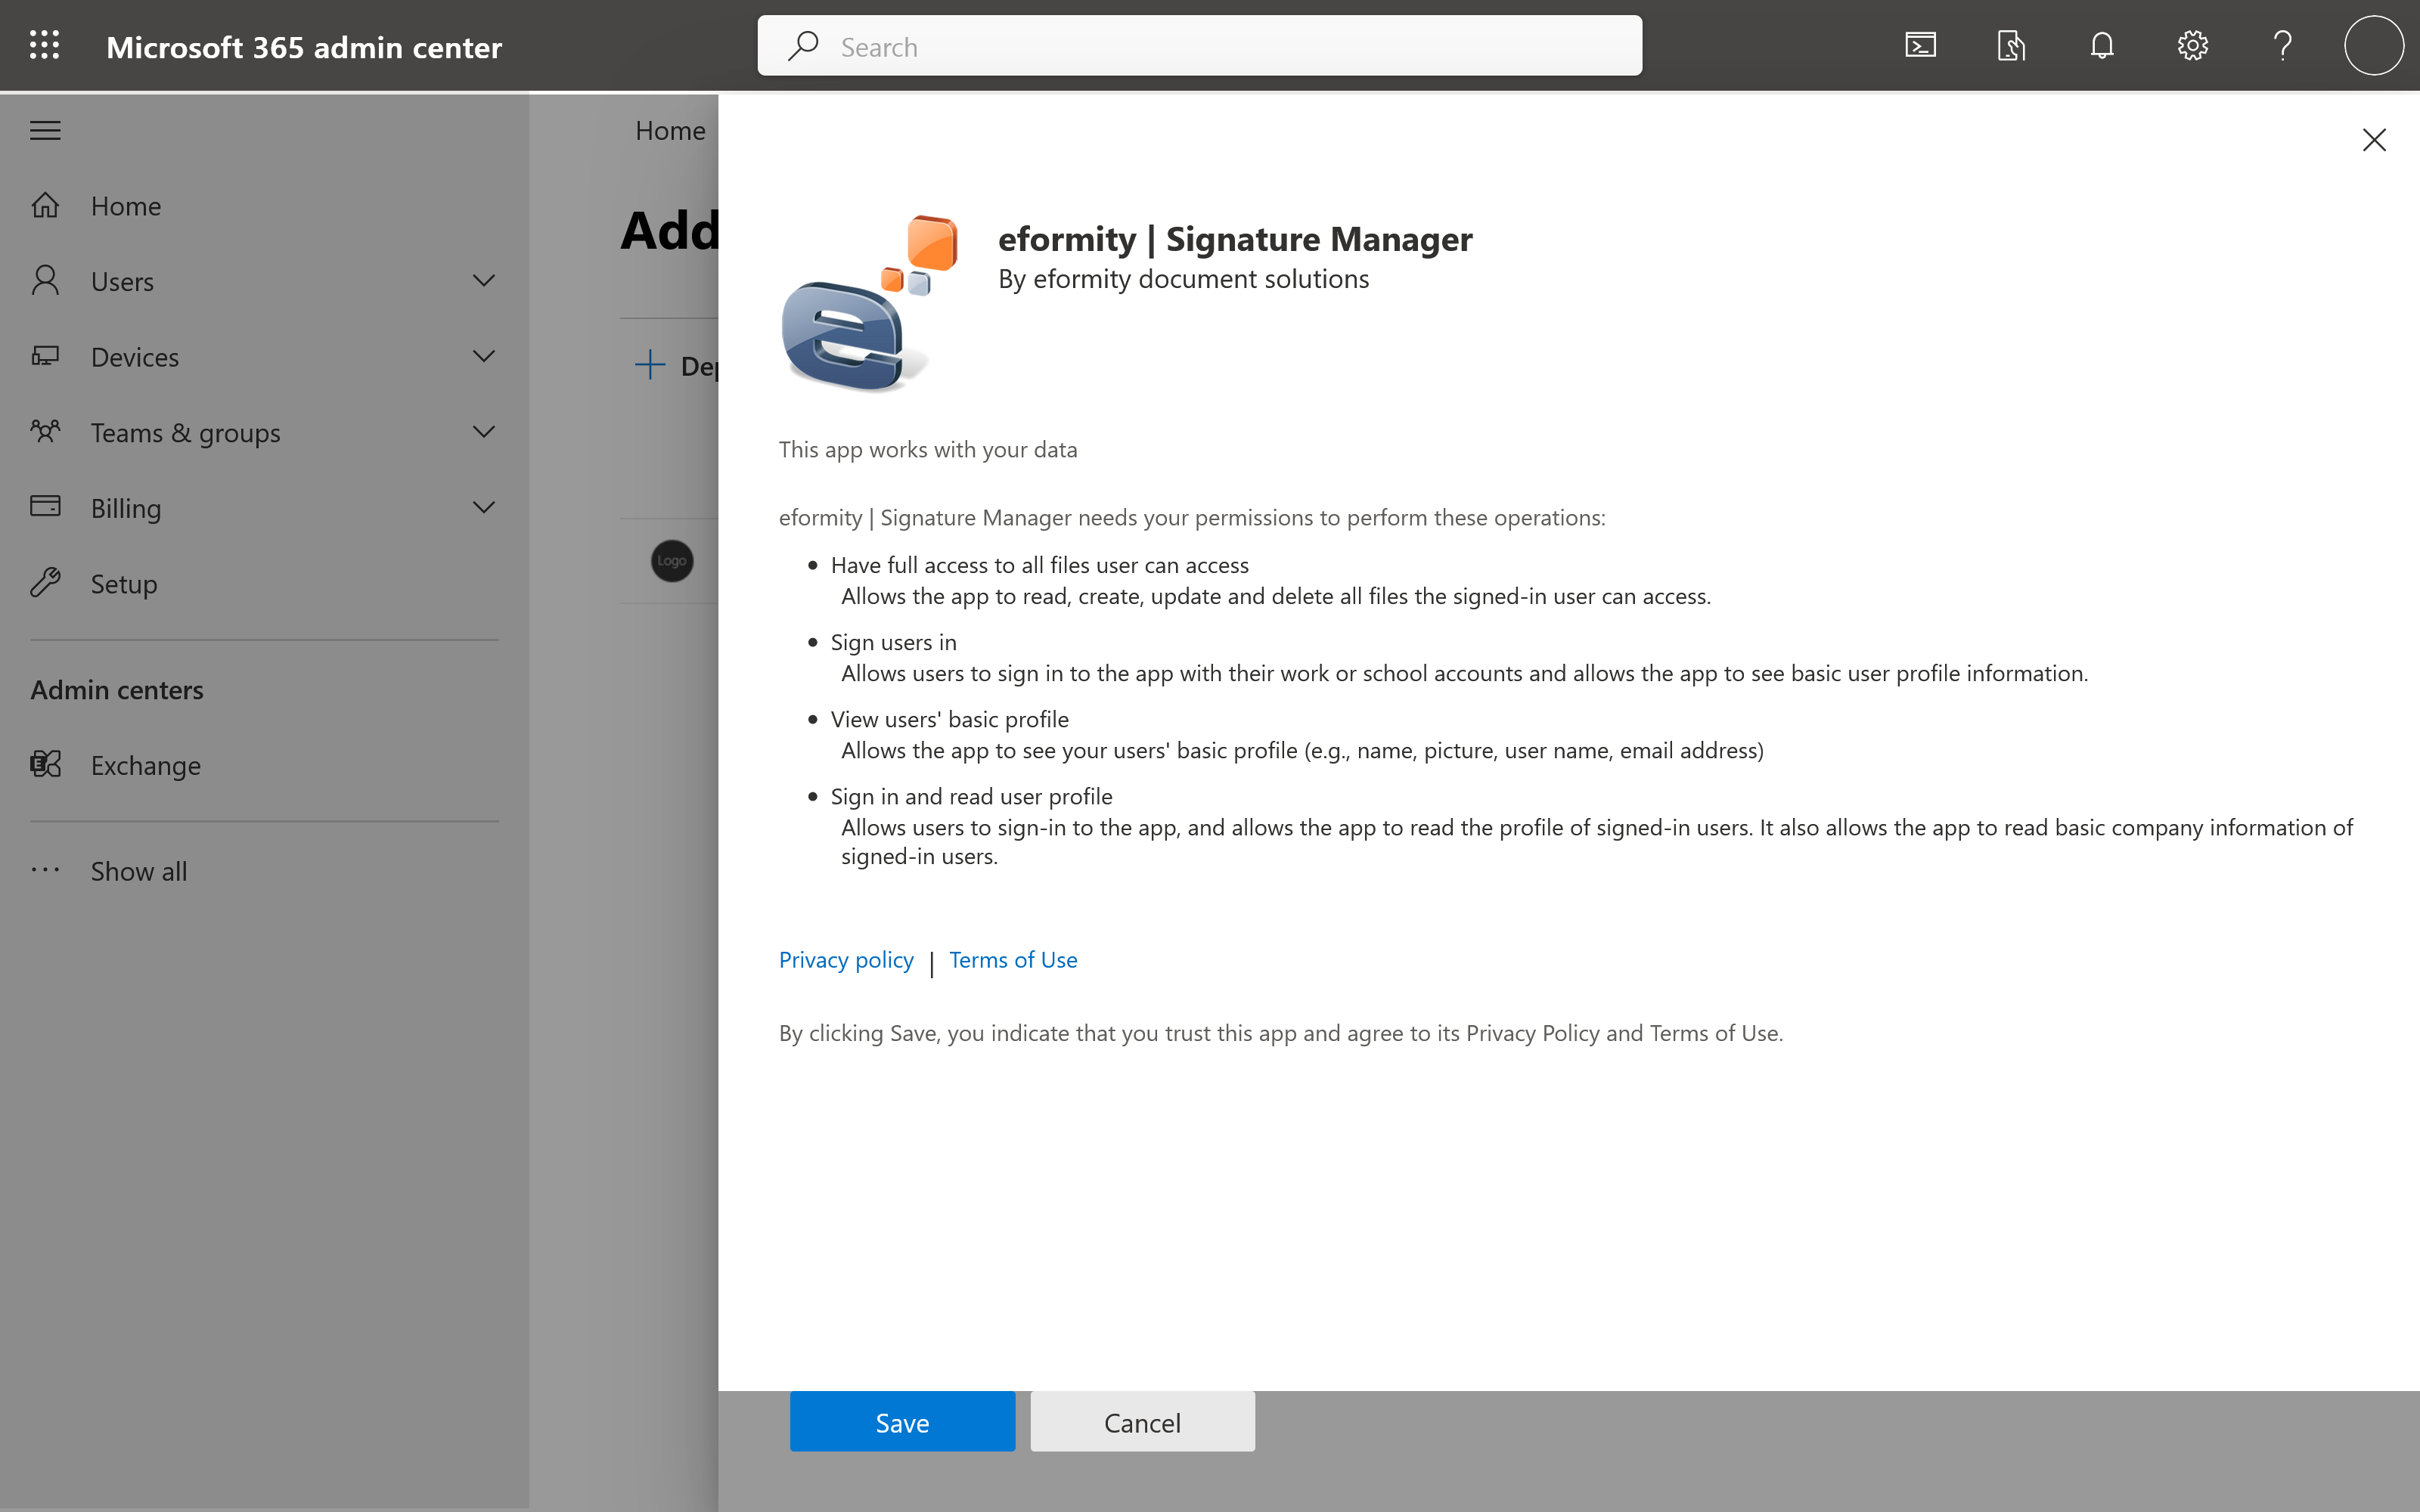
Task: Open Cloud Shell terminal icon
Action: pos(1920,45)
